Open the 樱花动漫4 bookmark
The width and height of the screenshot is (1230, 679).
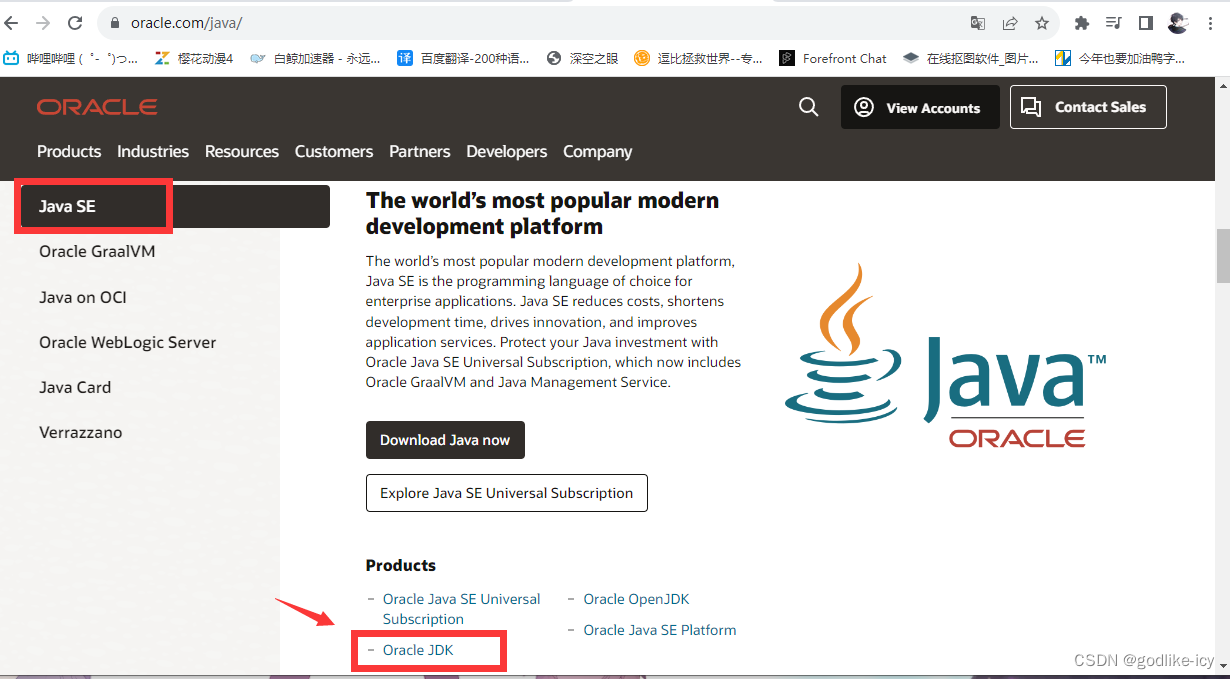pyautogui.click(x=194, y=58)
